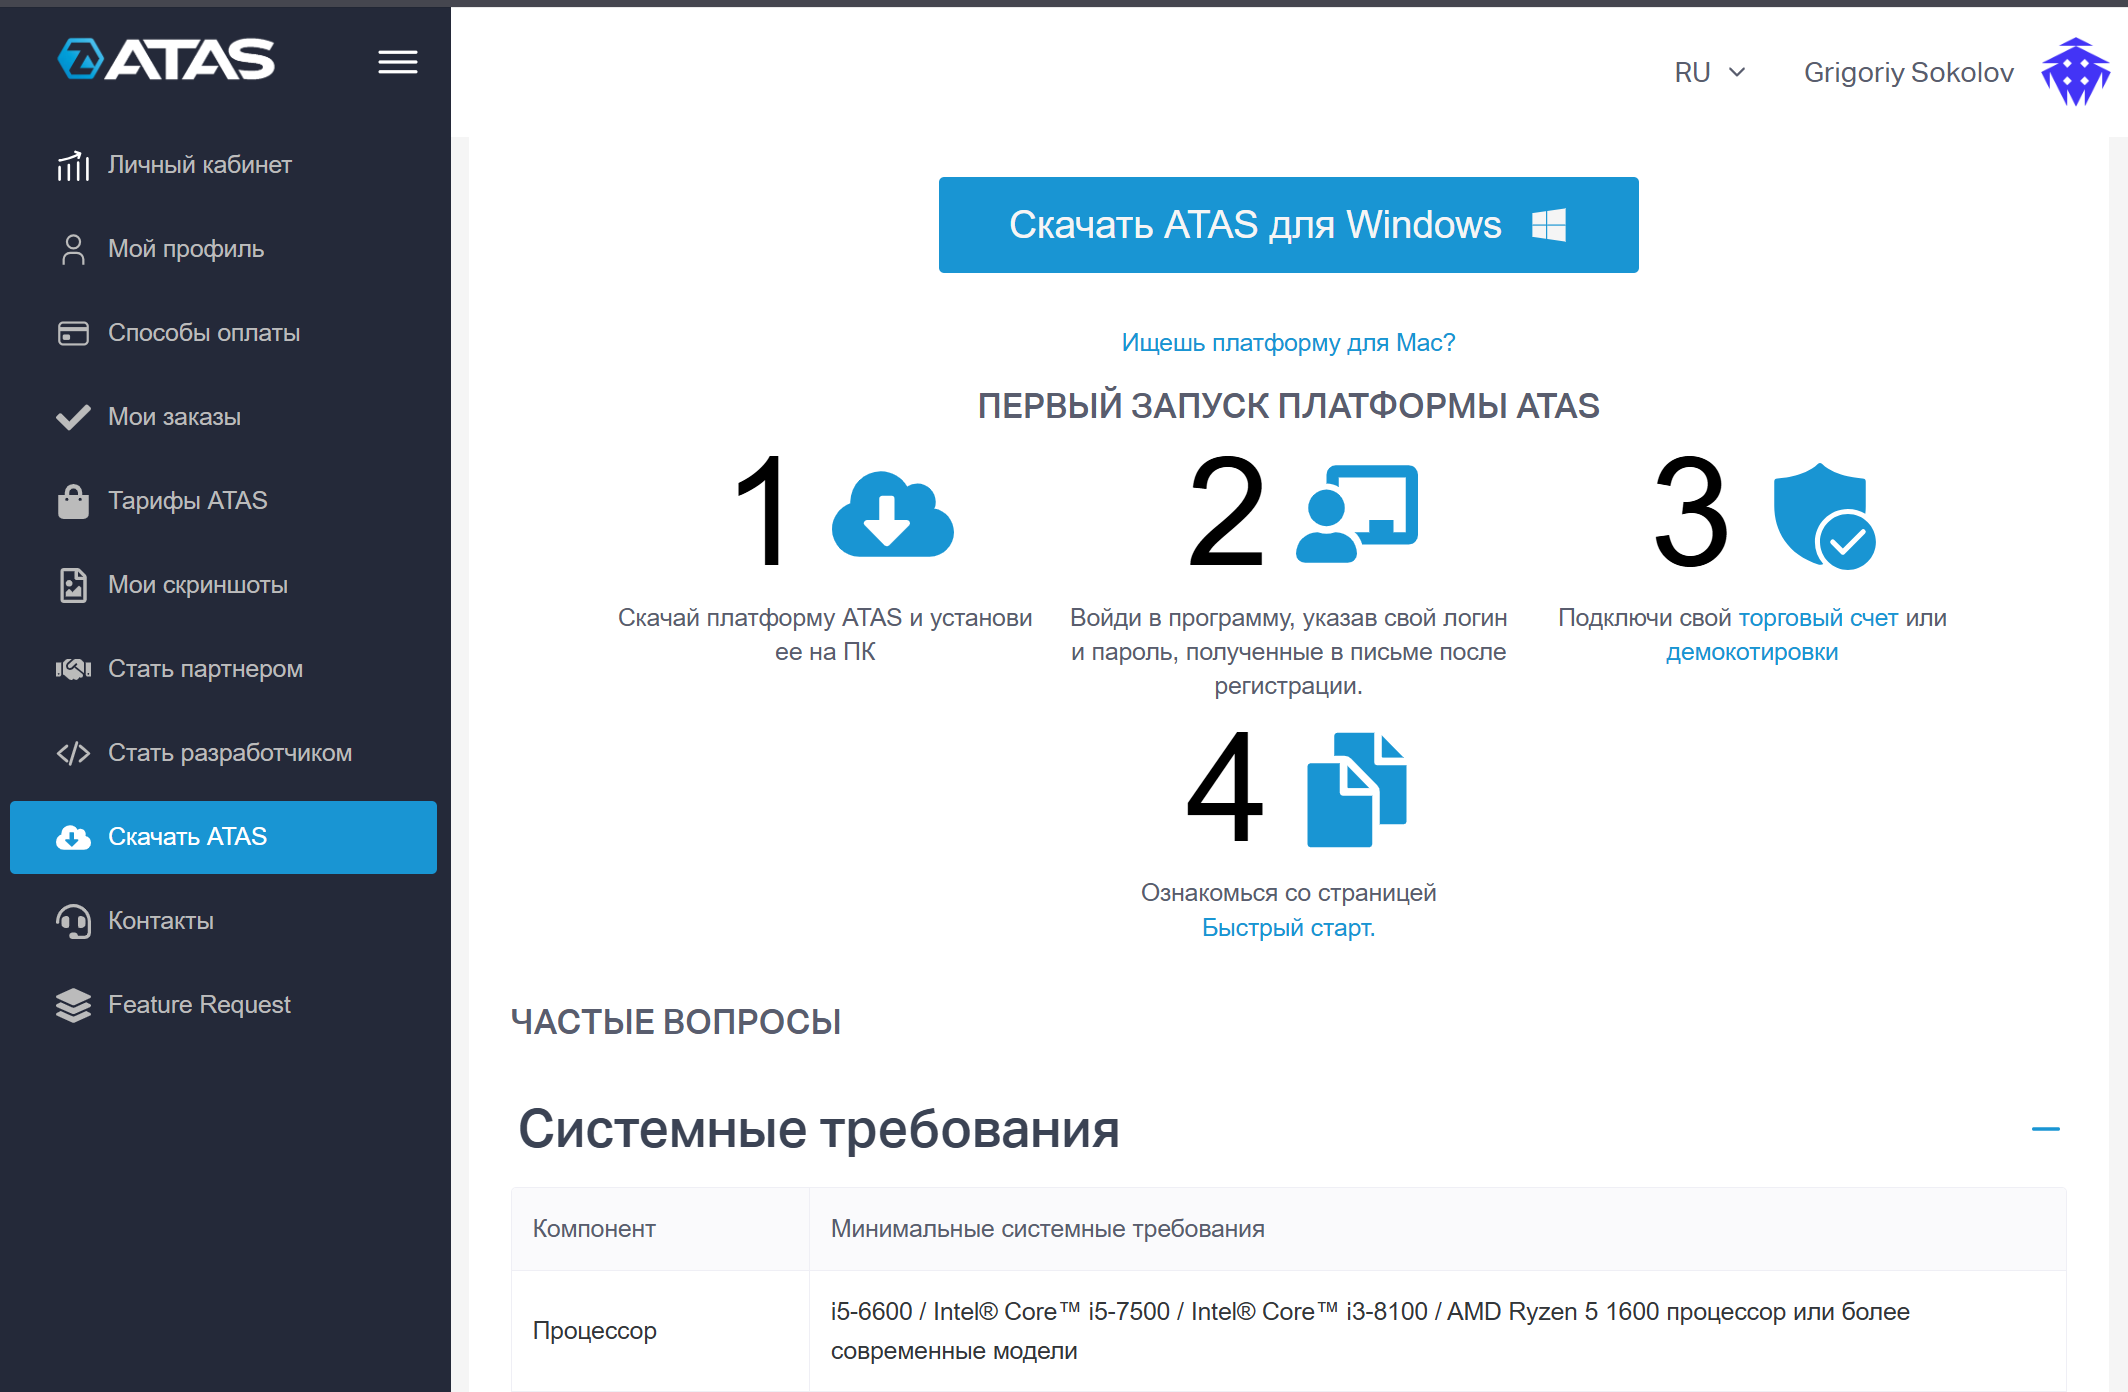Collapse the Системные требования section
The image size is (2128, 1392).
pyautogui.click(x=2045, y=1129)
